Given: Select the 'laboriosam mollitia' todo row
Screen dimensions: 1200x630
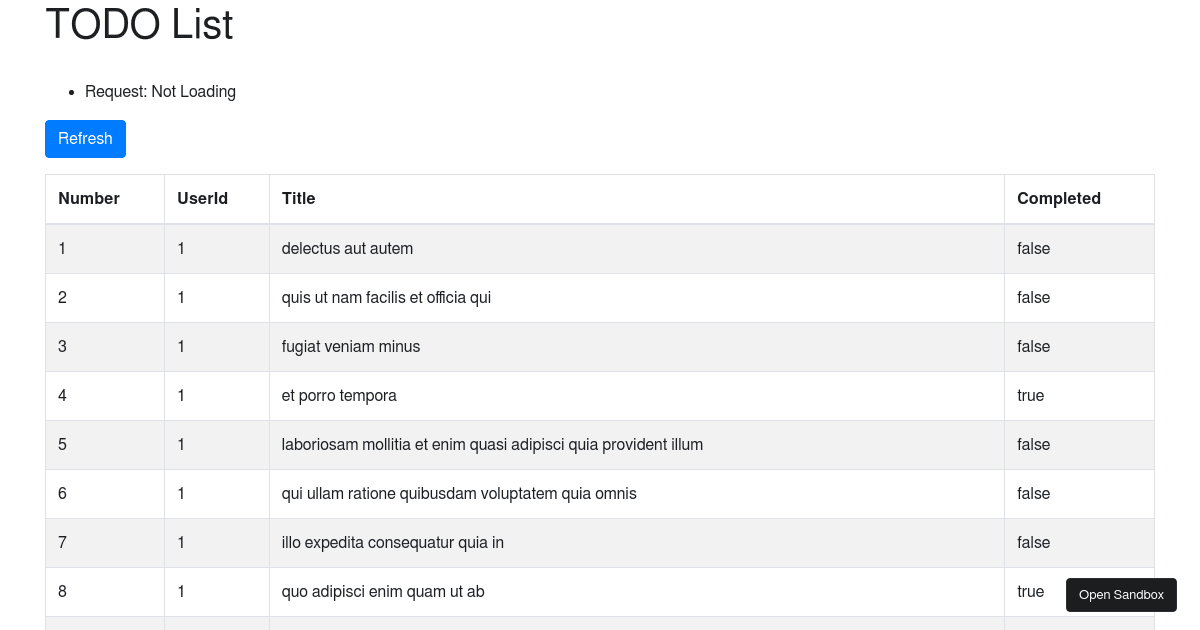Looking at the screenshot, I should 492,444.
